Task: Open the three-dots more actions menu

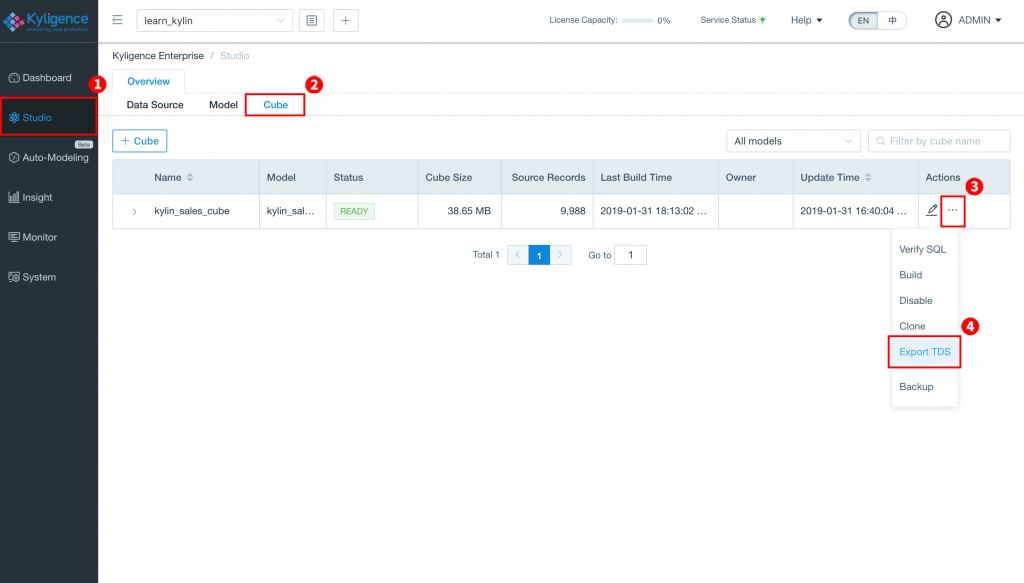Action: pos(953,210)
